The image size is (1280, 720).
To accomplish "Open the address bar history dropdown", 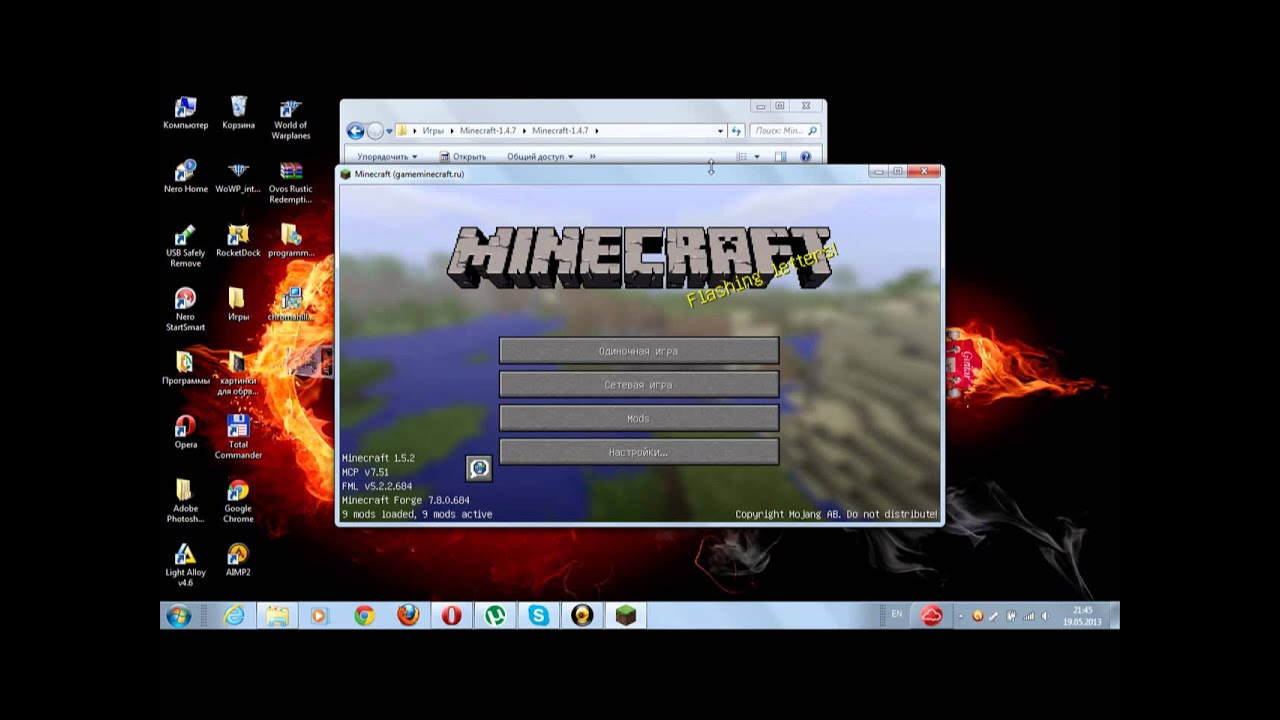I will 720,131.
